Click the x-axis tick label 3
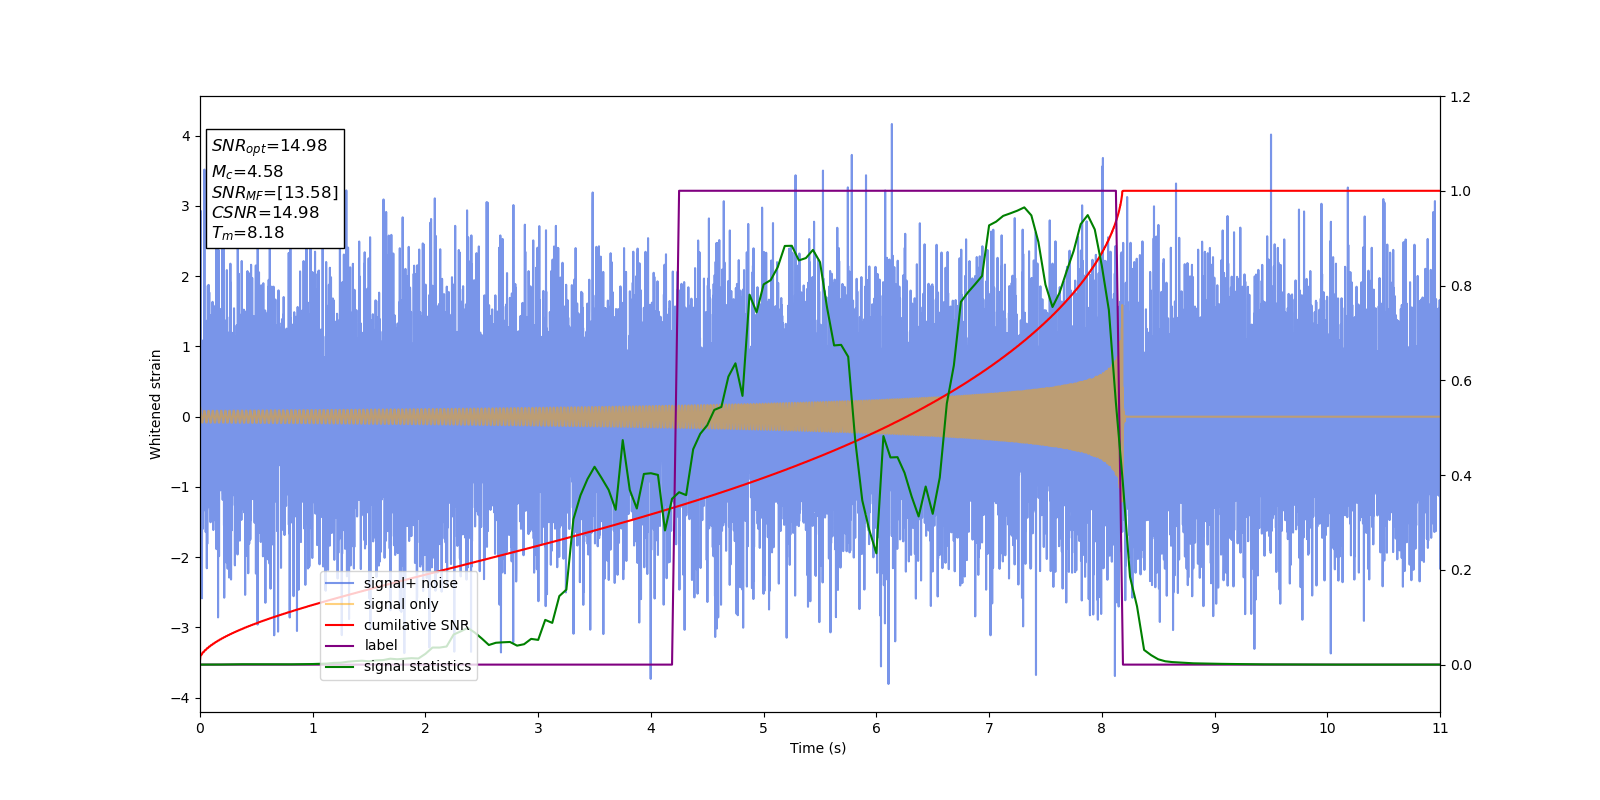 (x=538, y=728)
